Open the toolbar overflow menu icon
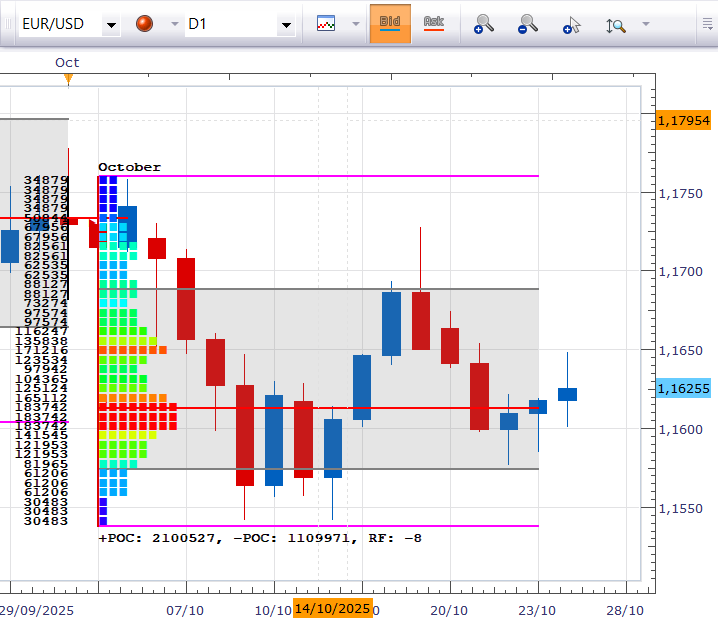The image size is (718, 619). click(x=707, y=24)
